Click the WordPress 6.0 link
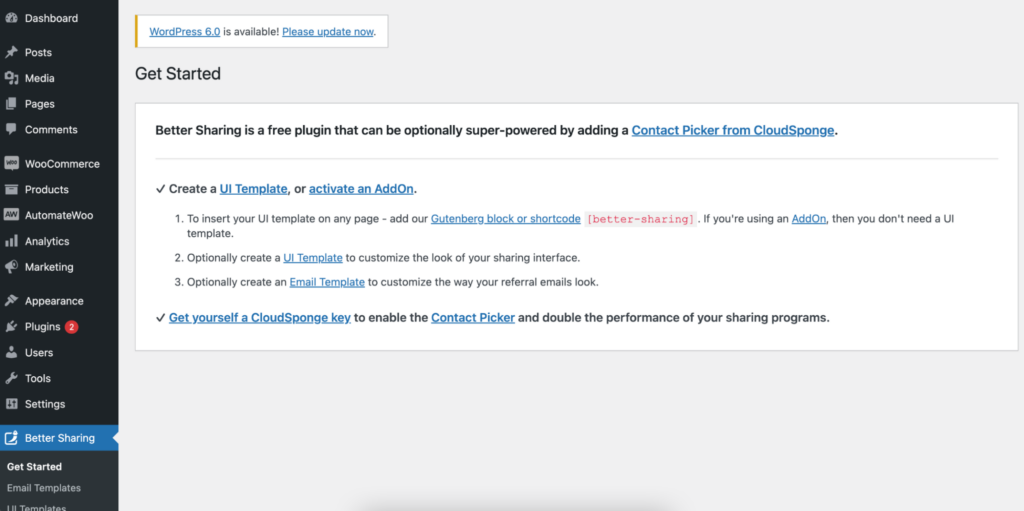 pyautogui.click(x=185, y=31)
